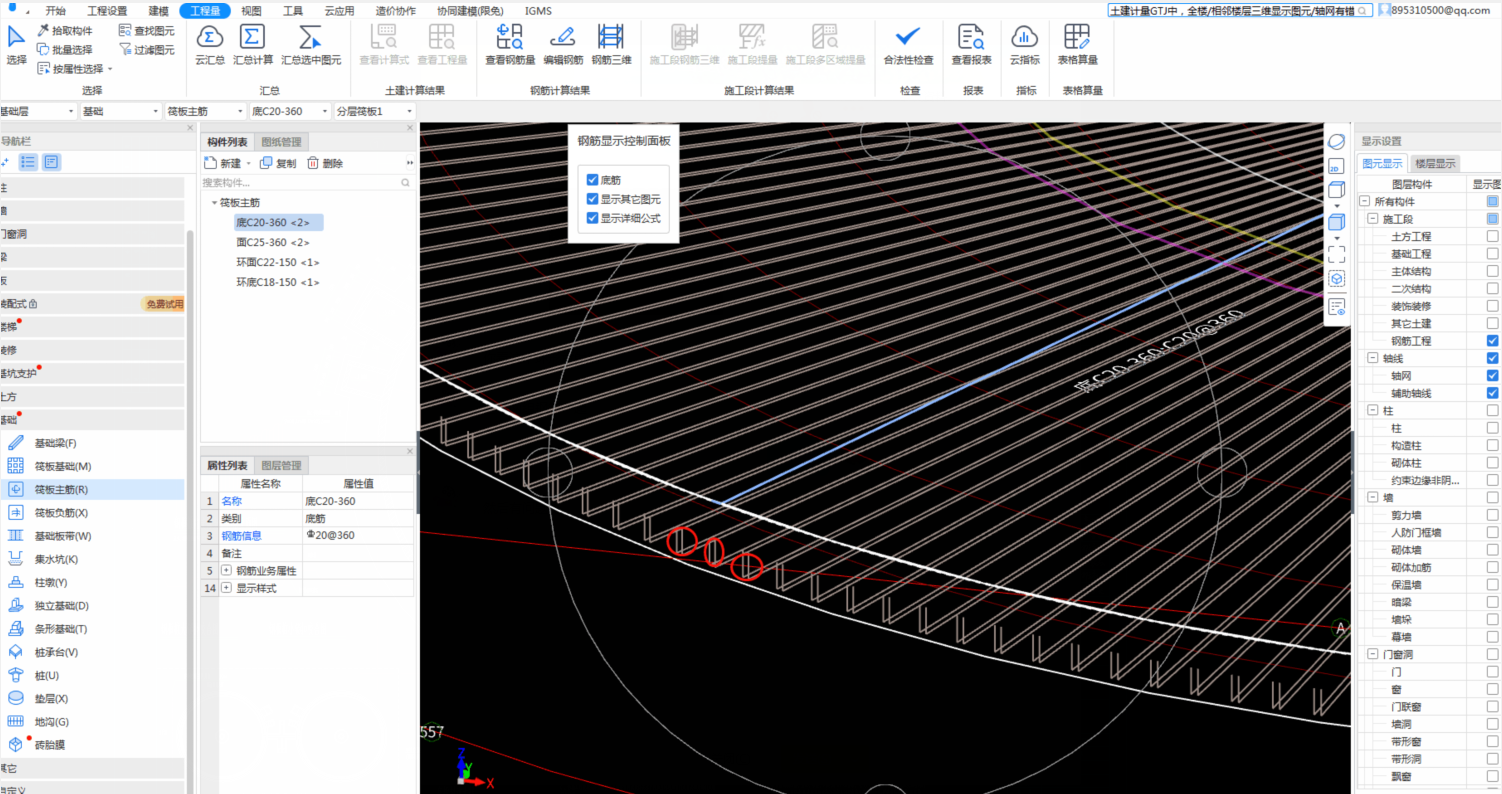
Task: Open the 建模 ribbon tab
Action: pyautogui.click(x=158, y=11)
